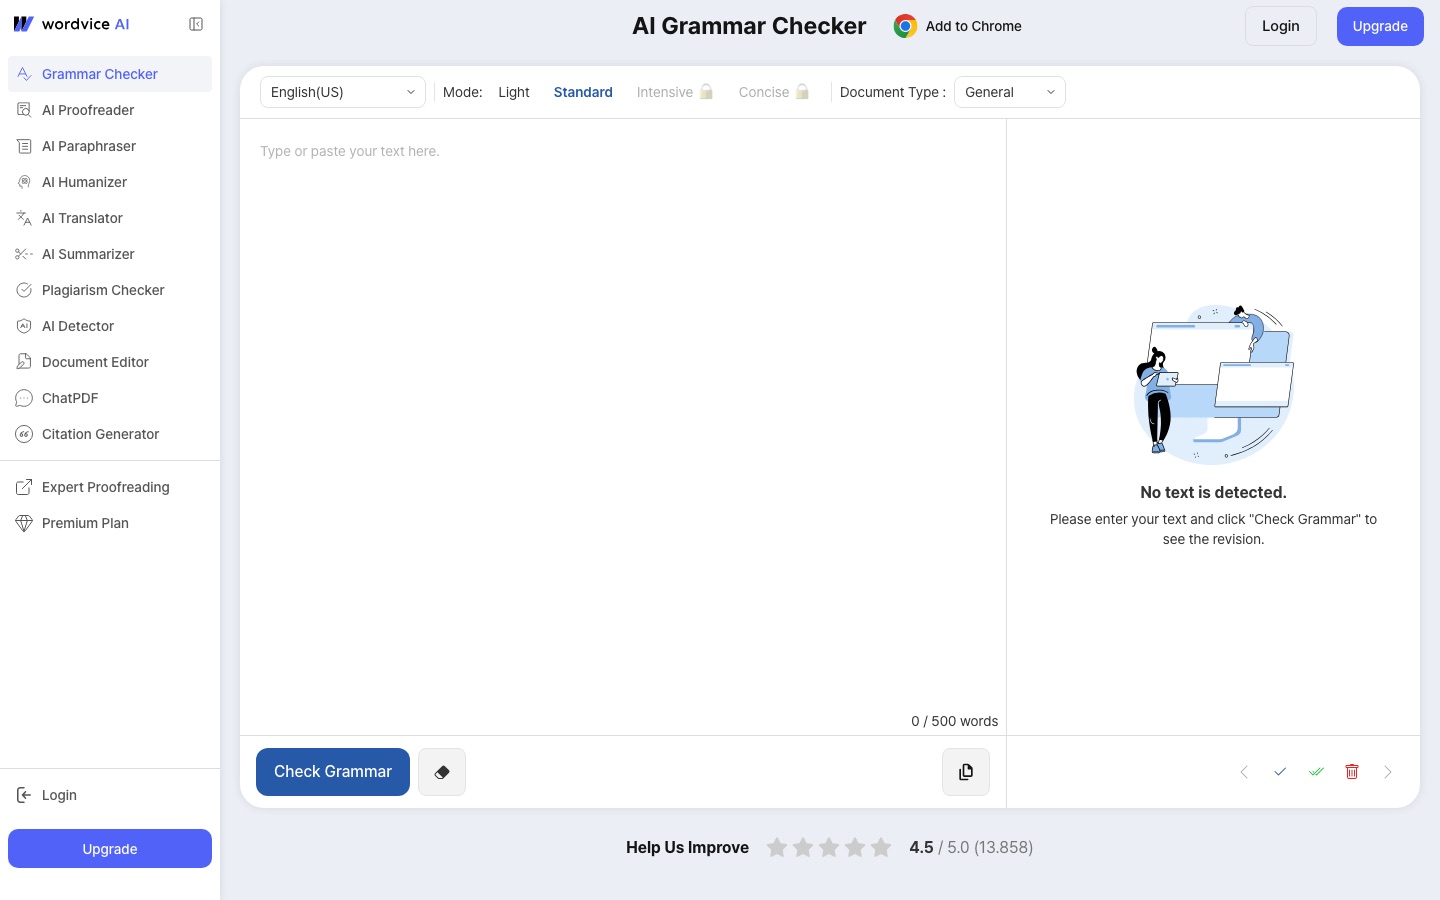Viewport: 1440px width, 900px height.
Task: Copy text with the clipboard icon
Action: pos(966,772)
